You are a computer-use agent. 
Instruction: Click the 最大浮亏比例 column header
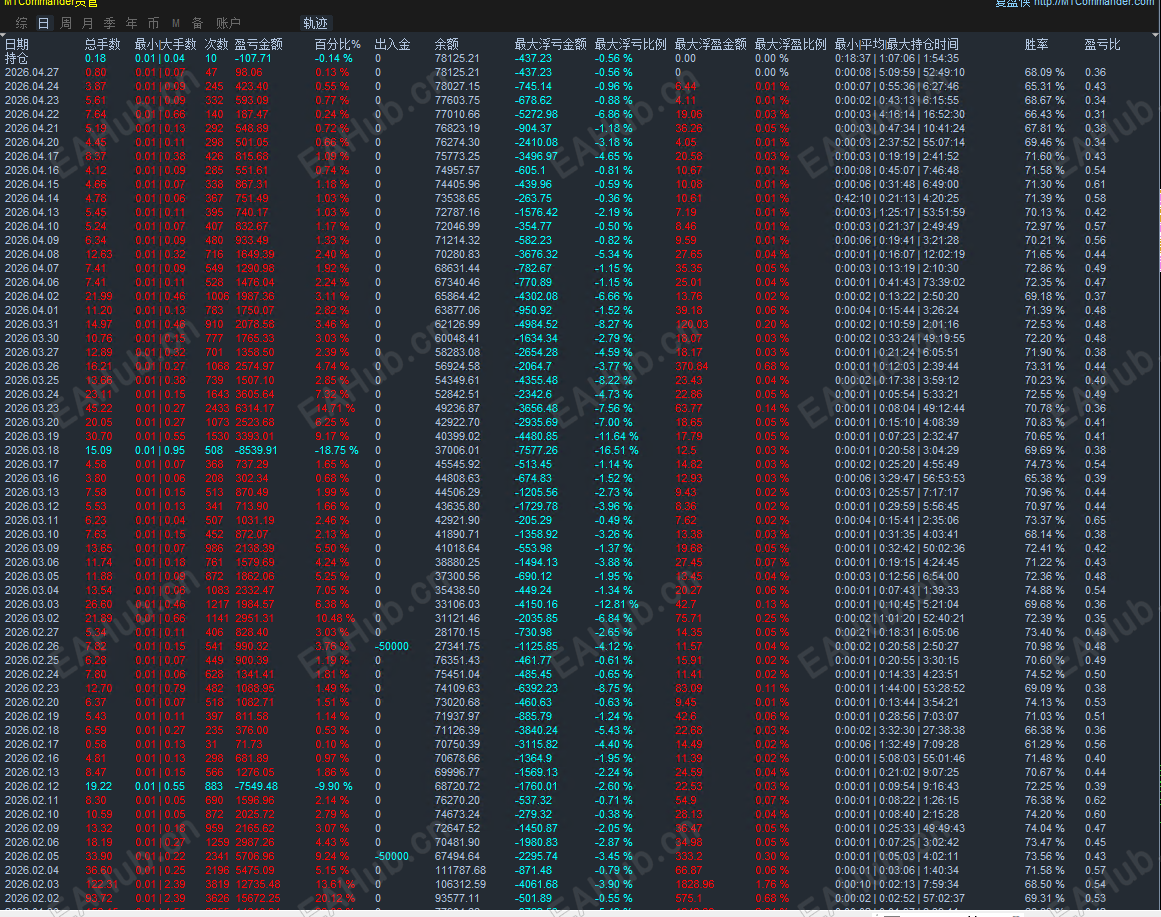tap(630, 44)
